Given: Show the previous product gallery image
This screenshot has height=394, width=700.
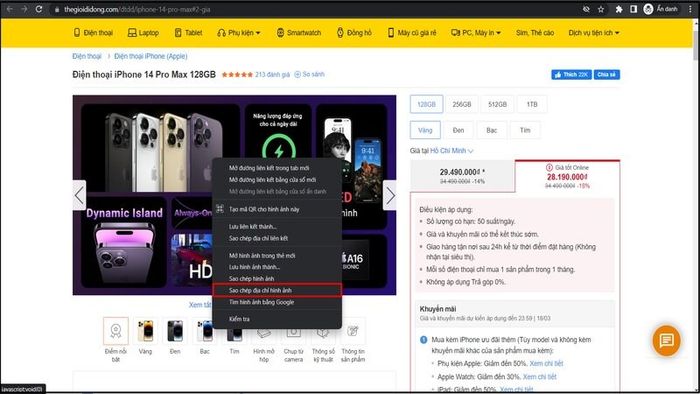Looking at the screenshot, I should click(79, 195).
